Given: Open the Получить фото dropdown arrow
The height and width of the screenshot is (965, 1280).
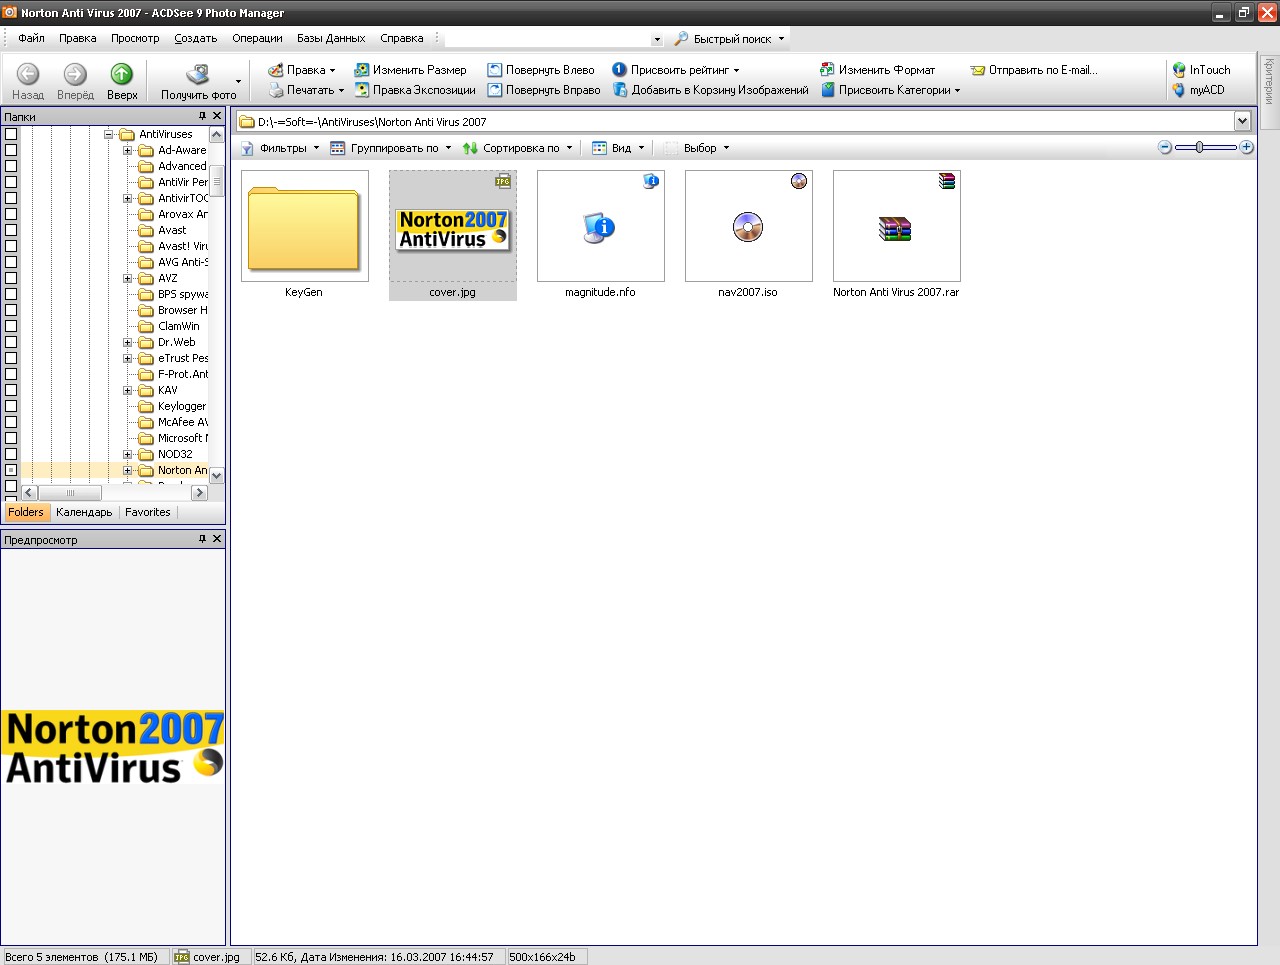Looking at the screenshot, I should click(238, 81).
